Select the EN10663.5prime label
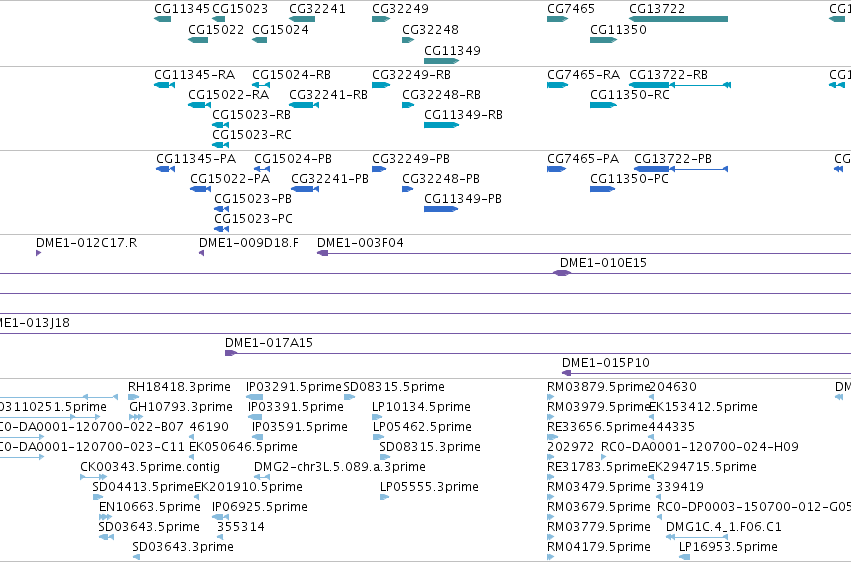Screen dimensions: 851x562 (149, 507)
